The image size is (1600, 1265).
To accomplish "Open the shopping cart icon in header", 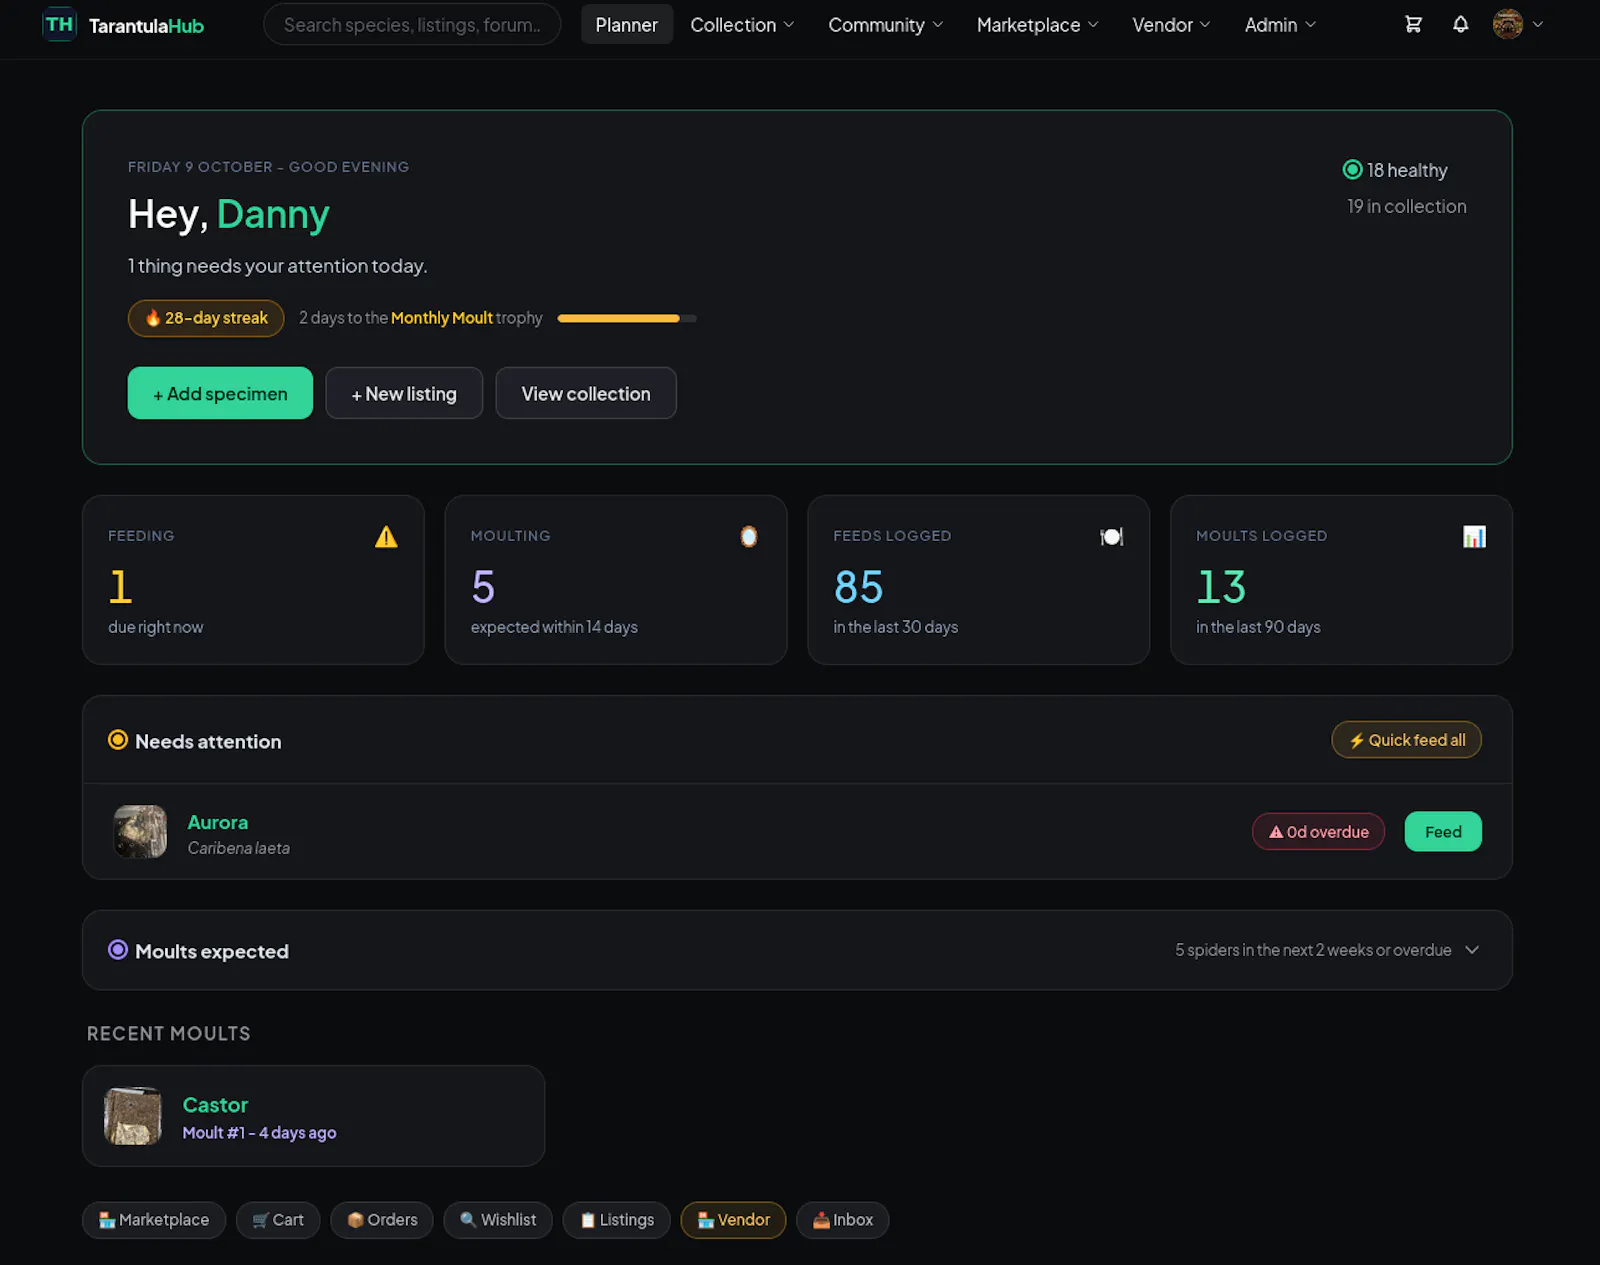I will [1413, 24].
